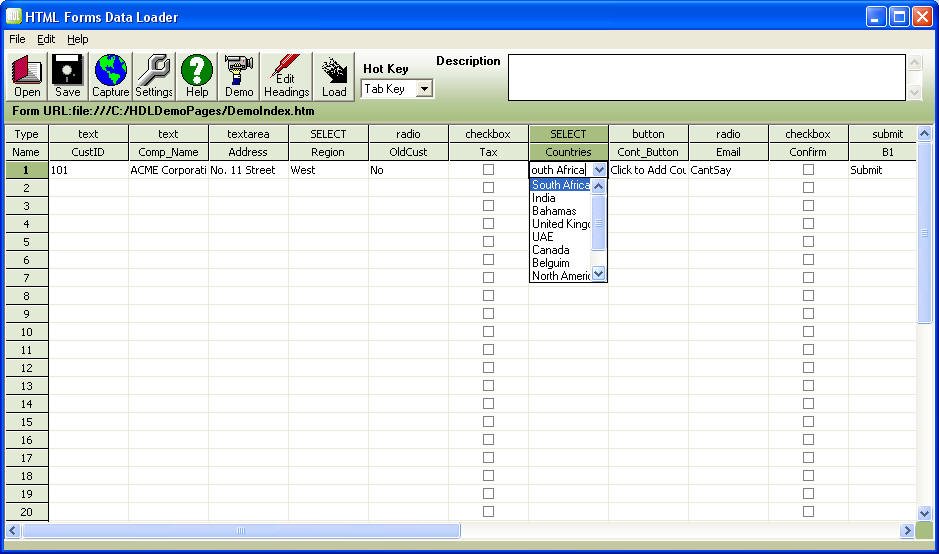Check the Confirm checkbox in row 8
Screen dimensions: 939x554
808,295
